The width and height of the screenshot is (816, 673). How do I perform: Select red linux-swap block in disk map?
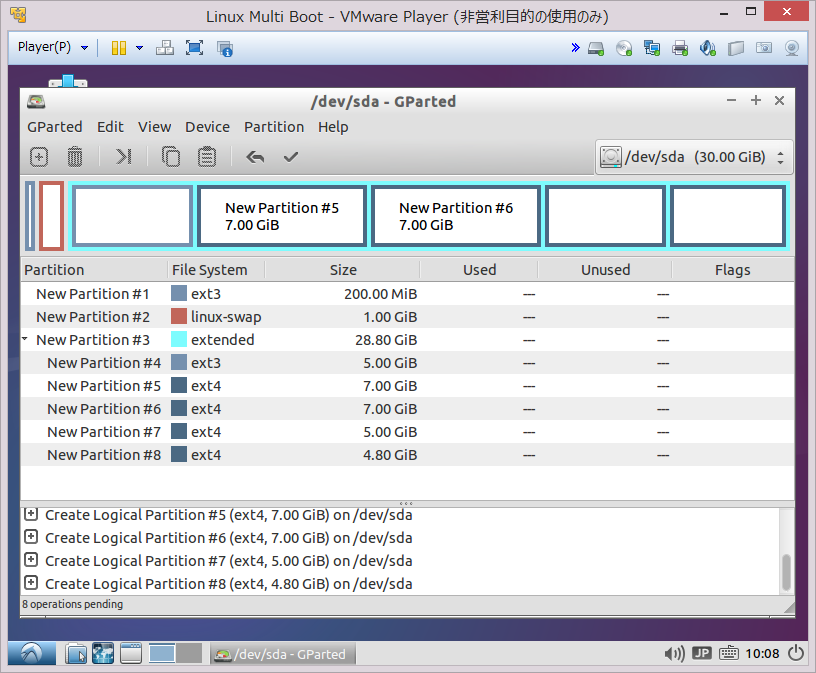pos(52,215)
